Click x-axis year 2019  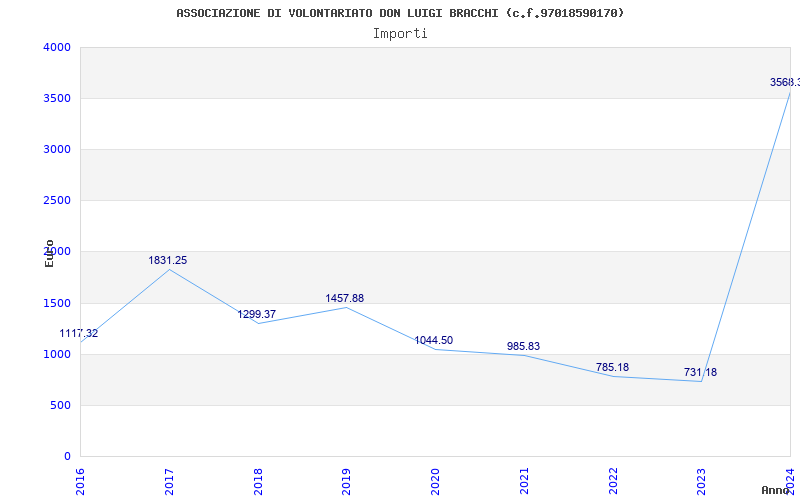pos(346,481)
